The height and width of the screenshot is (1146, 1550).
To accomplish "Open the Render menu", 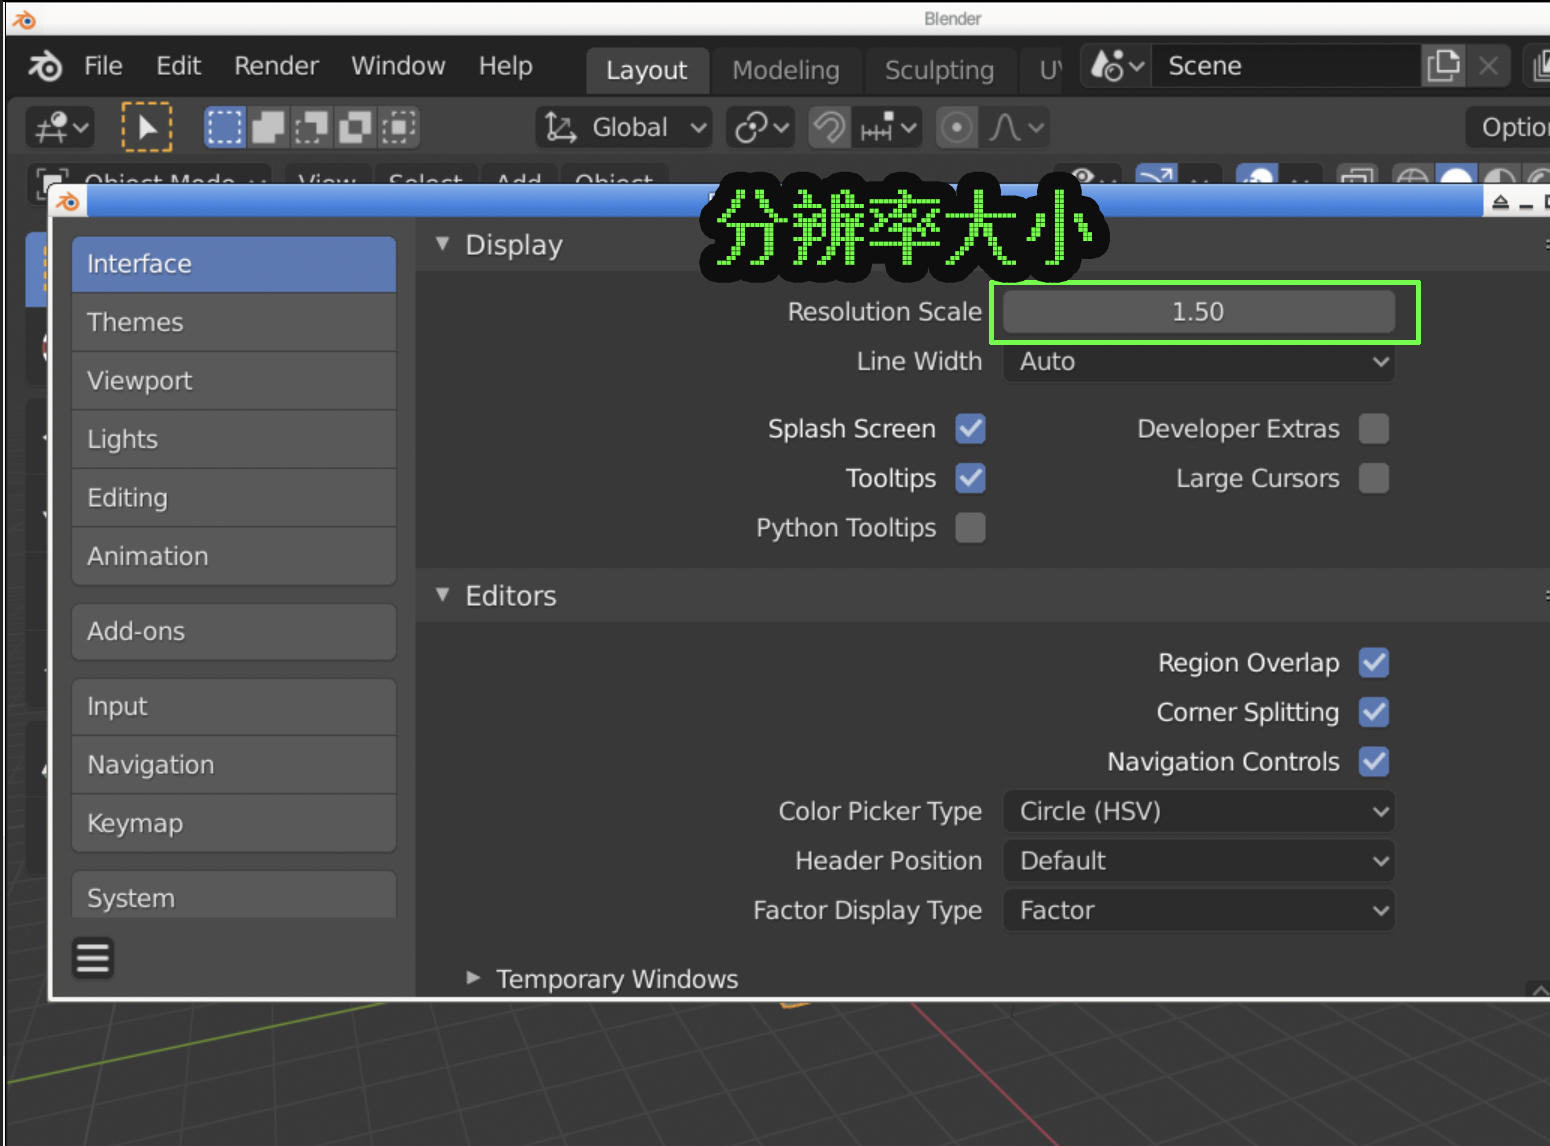I will point(276,66).
